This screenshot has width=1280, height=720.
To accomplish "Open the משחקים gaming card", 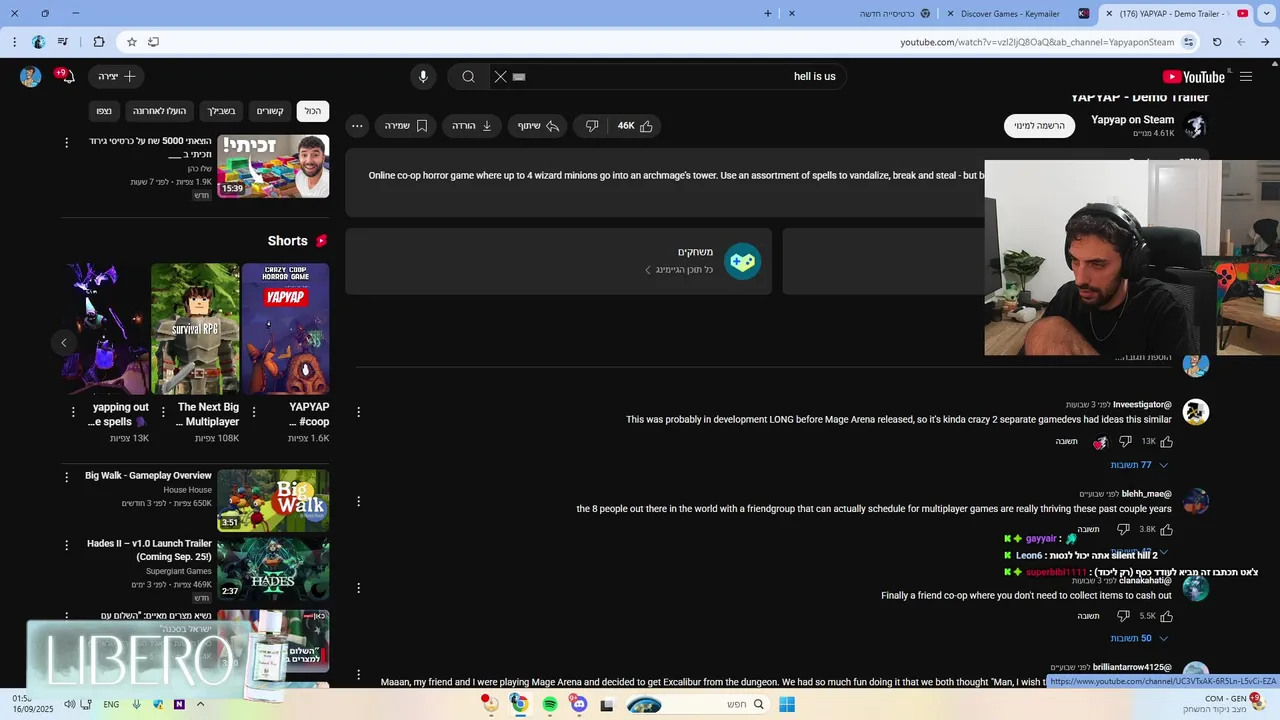I will click(x=559, y=261).
